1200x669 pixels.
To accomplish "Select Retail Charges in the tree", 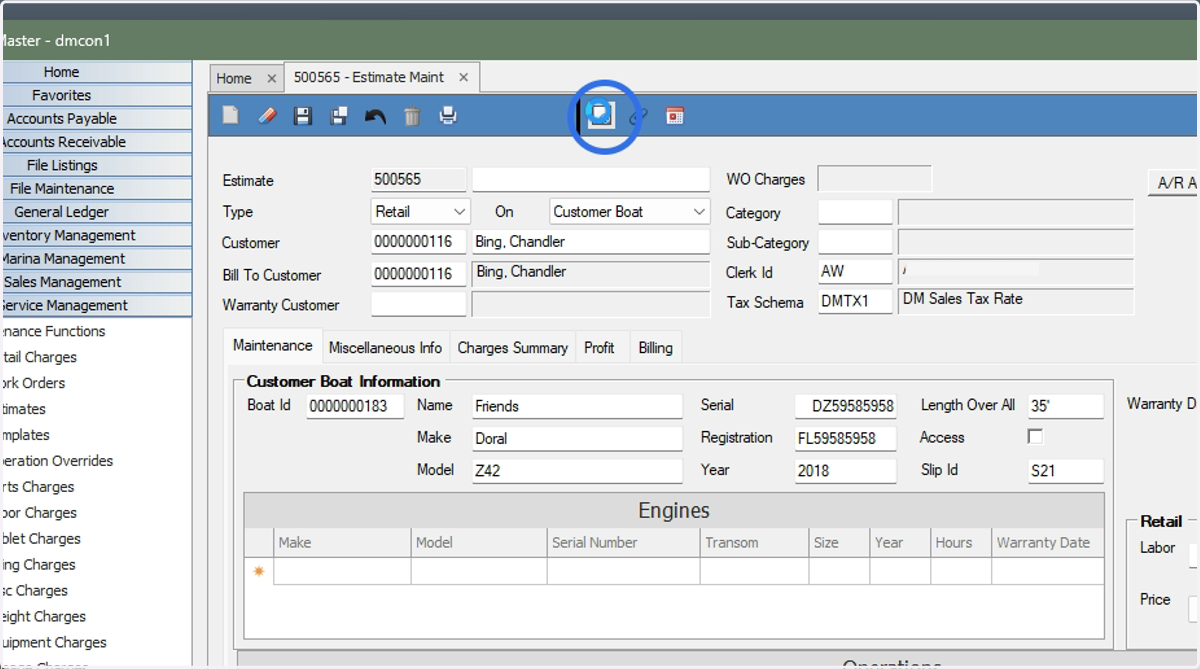I will 39,357.
